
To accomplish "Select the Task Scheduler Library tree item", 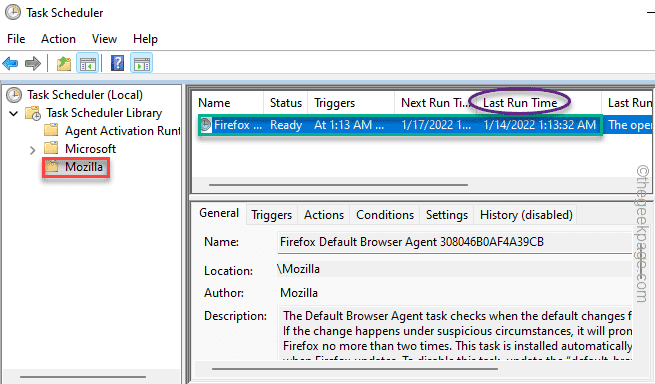I will (104, 113).
